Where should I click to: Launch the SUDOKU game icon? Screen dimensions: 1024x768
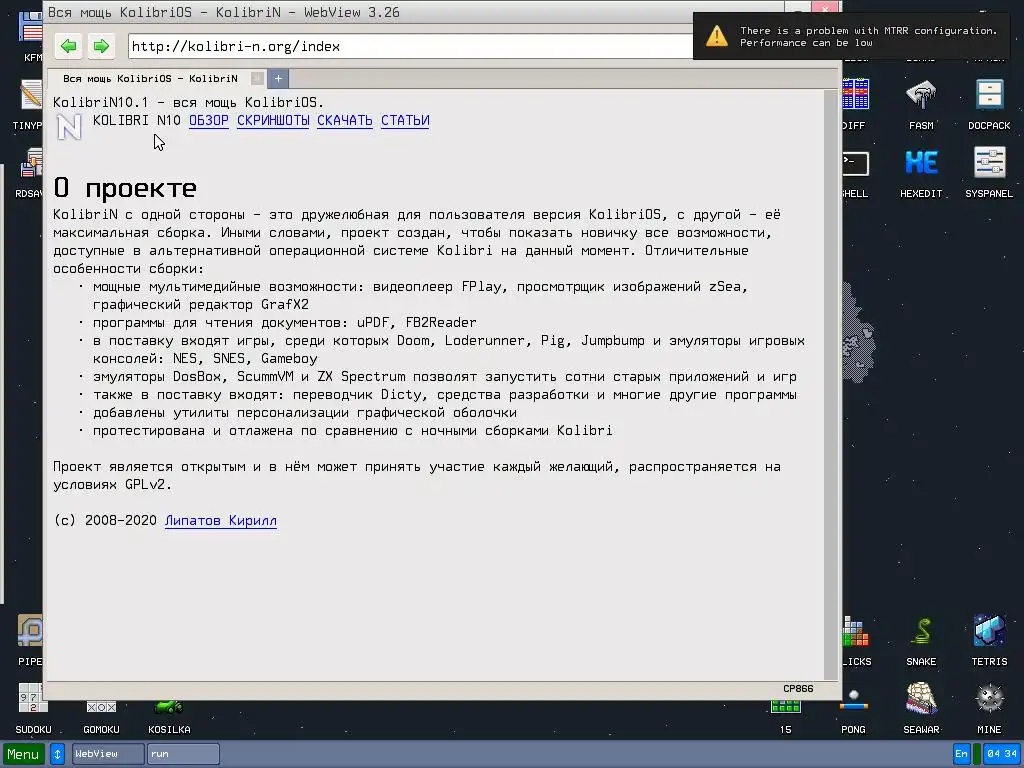coord(33,709)
